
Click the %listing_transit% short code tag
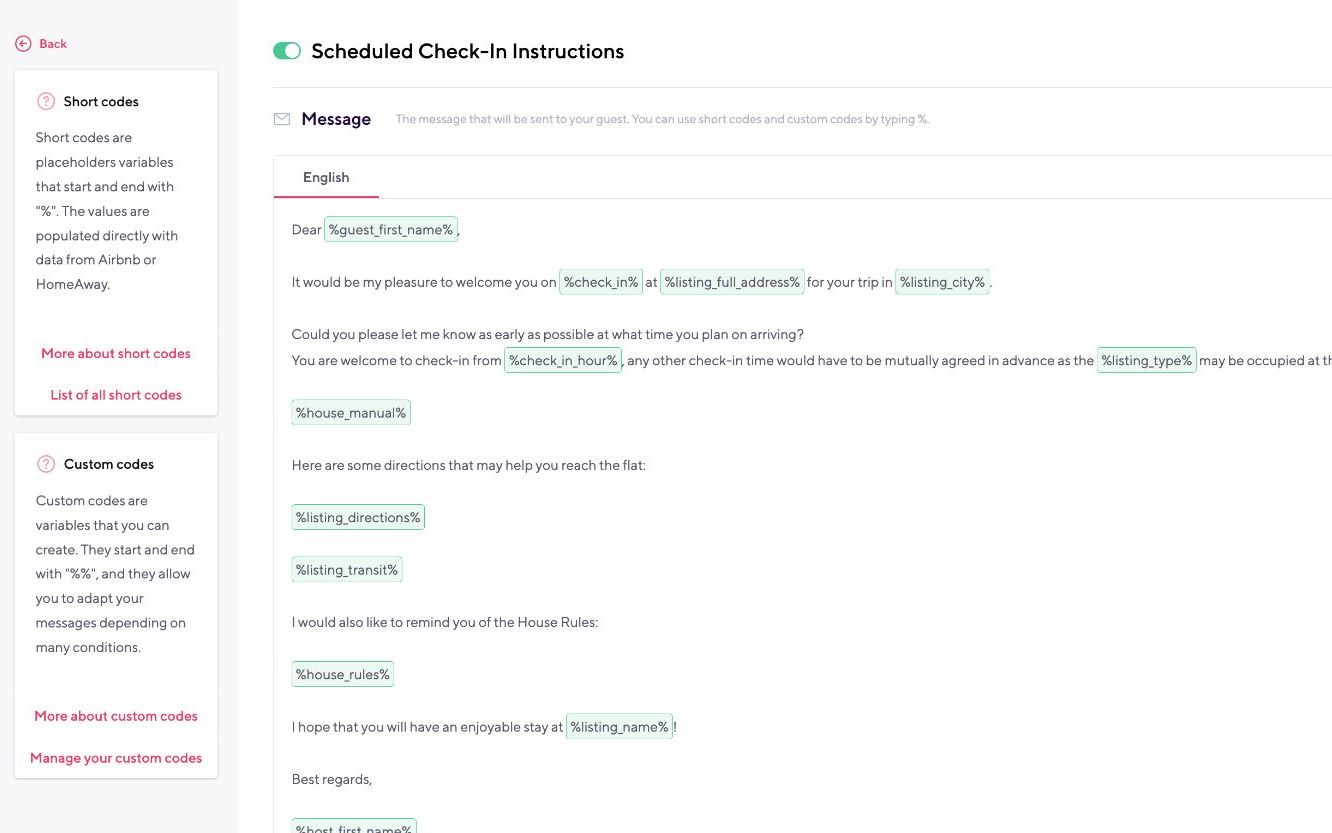pos(347,570)
